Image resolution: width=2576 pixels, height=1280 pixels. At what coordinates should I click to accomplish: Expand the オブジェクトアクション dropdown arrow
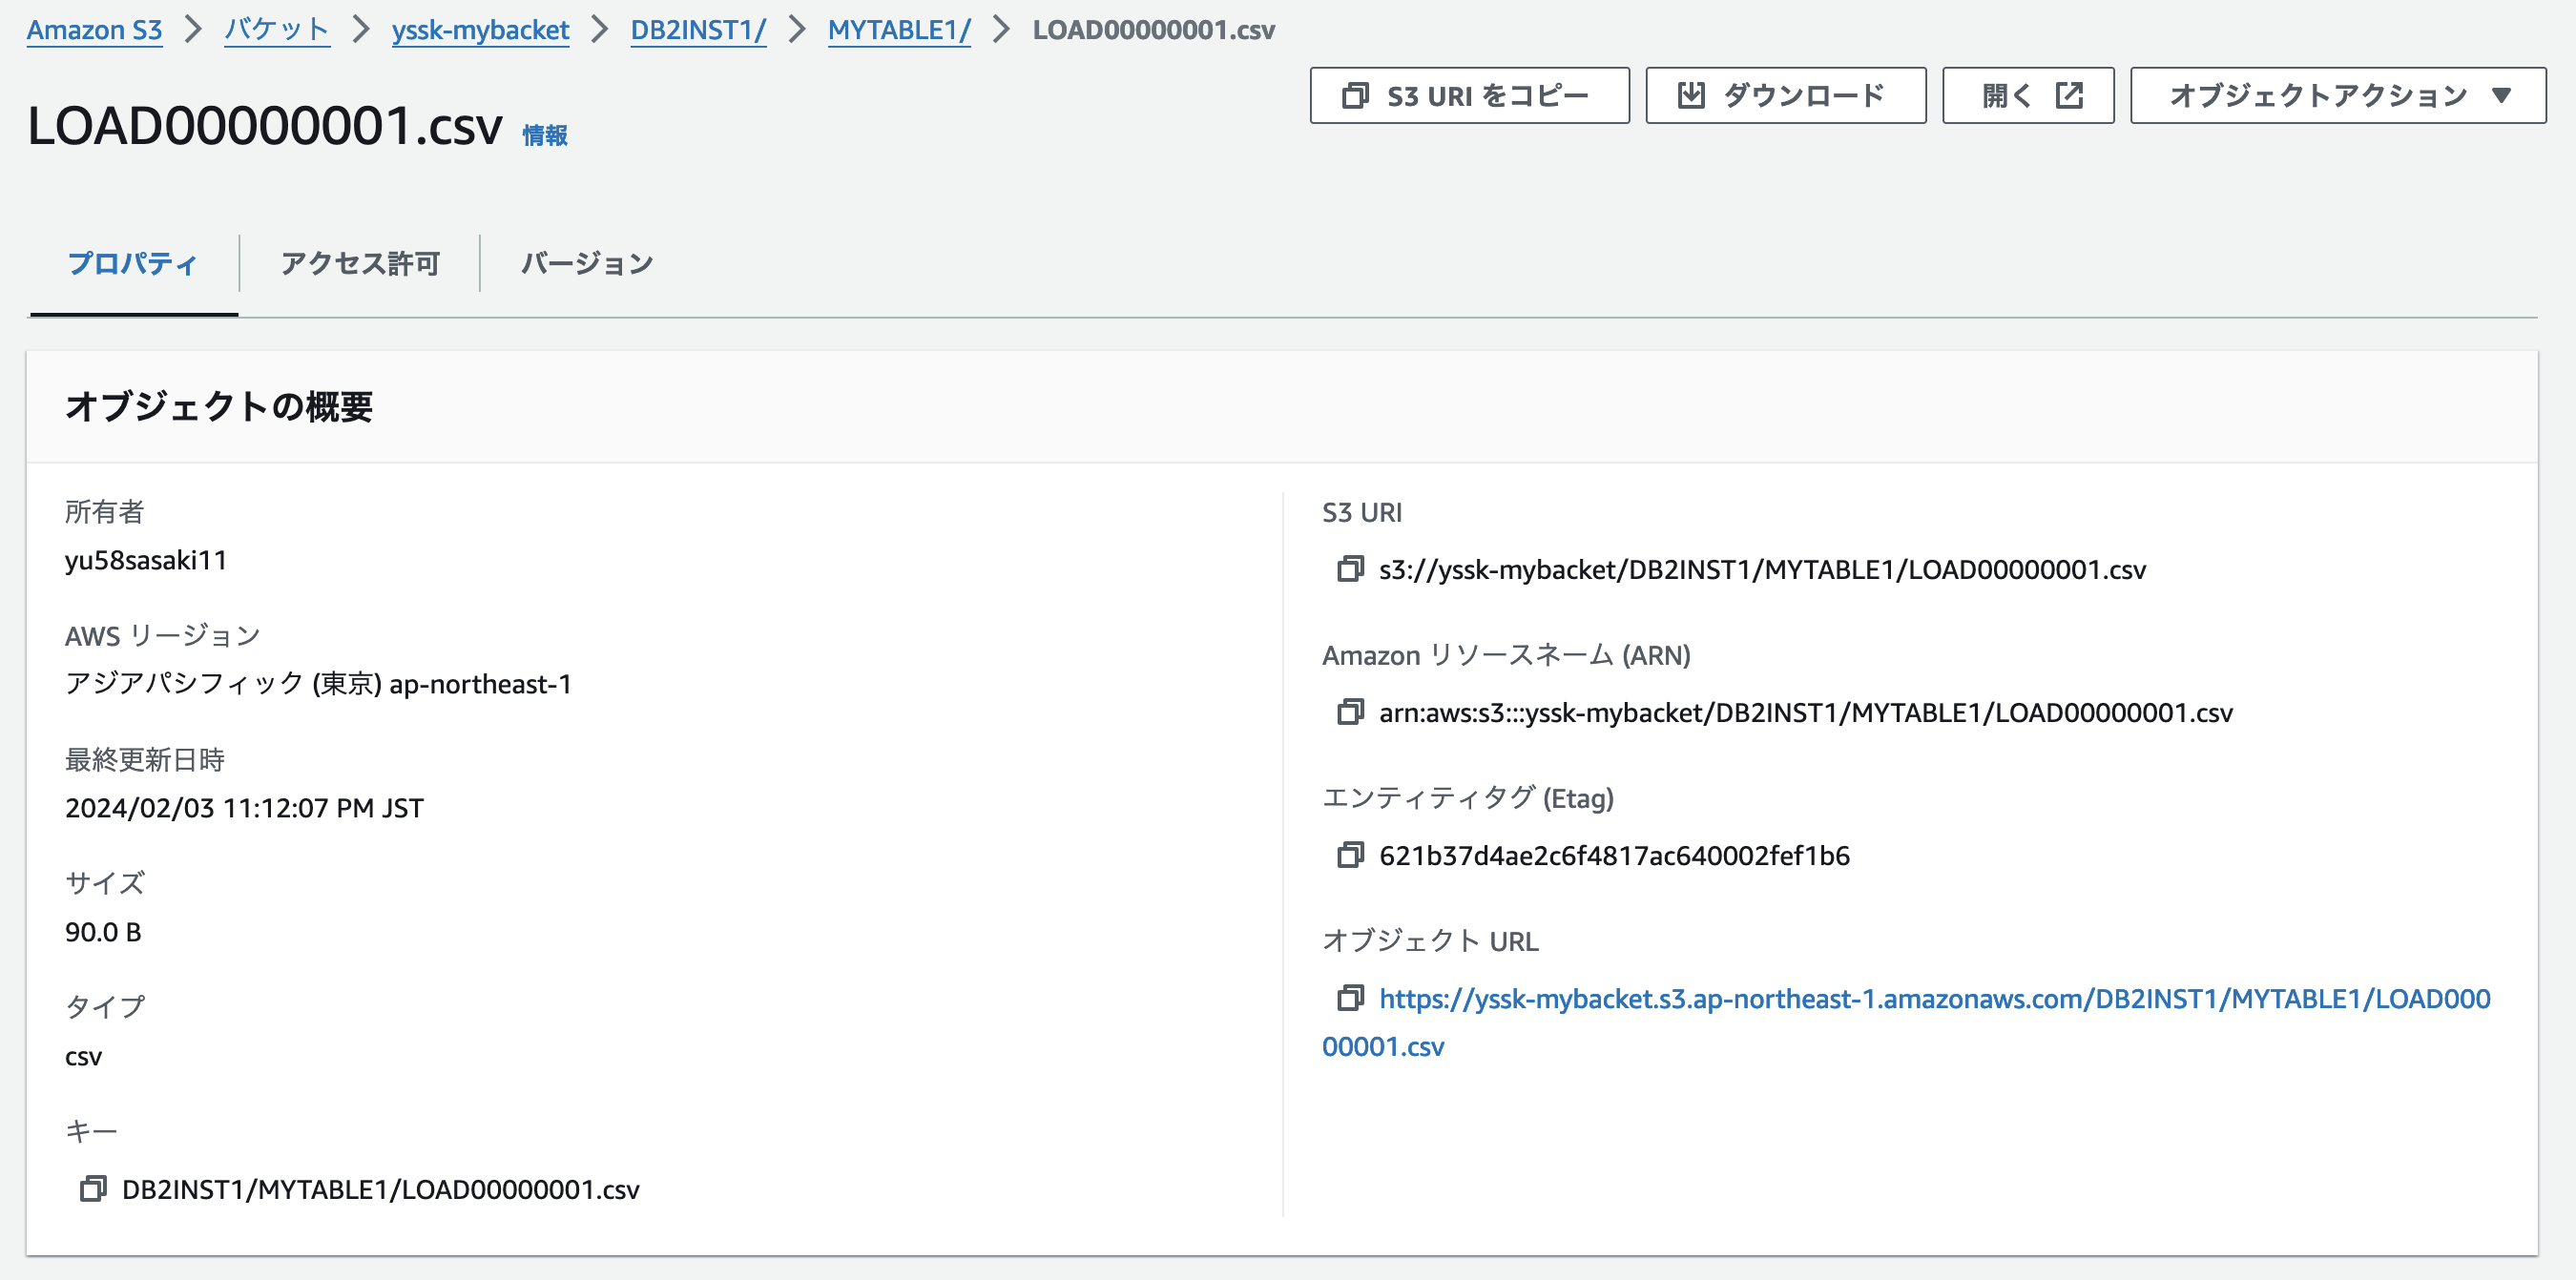[x=2501, y=95]
